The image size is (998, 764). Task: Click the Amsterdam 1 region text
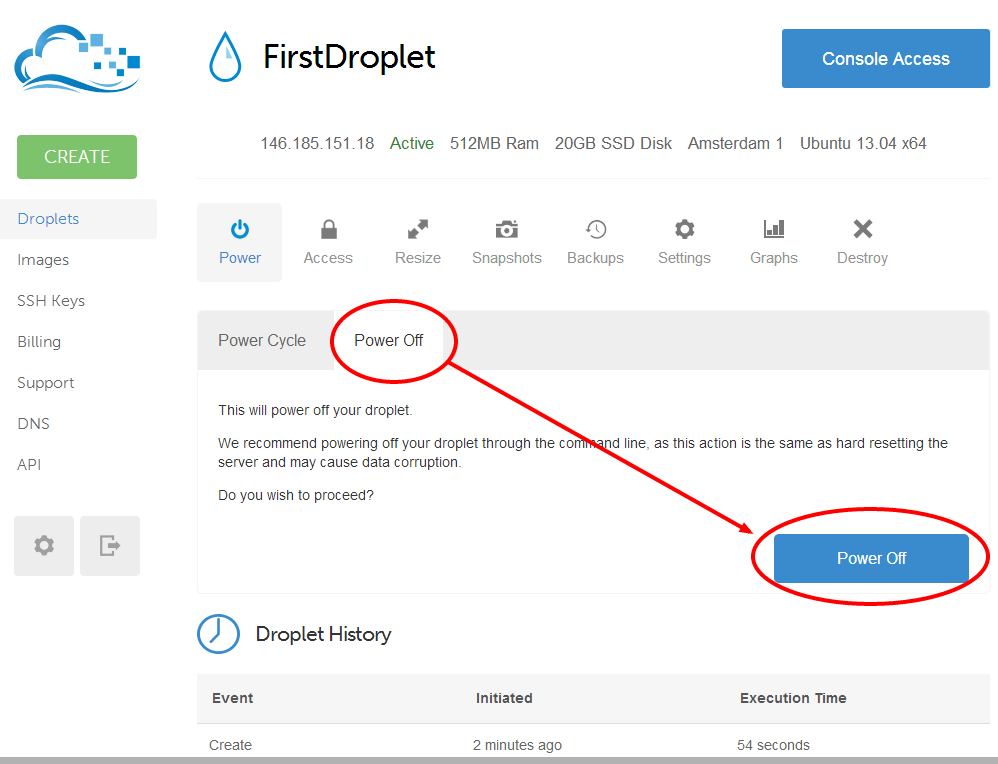tap(736, 143)
